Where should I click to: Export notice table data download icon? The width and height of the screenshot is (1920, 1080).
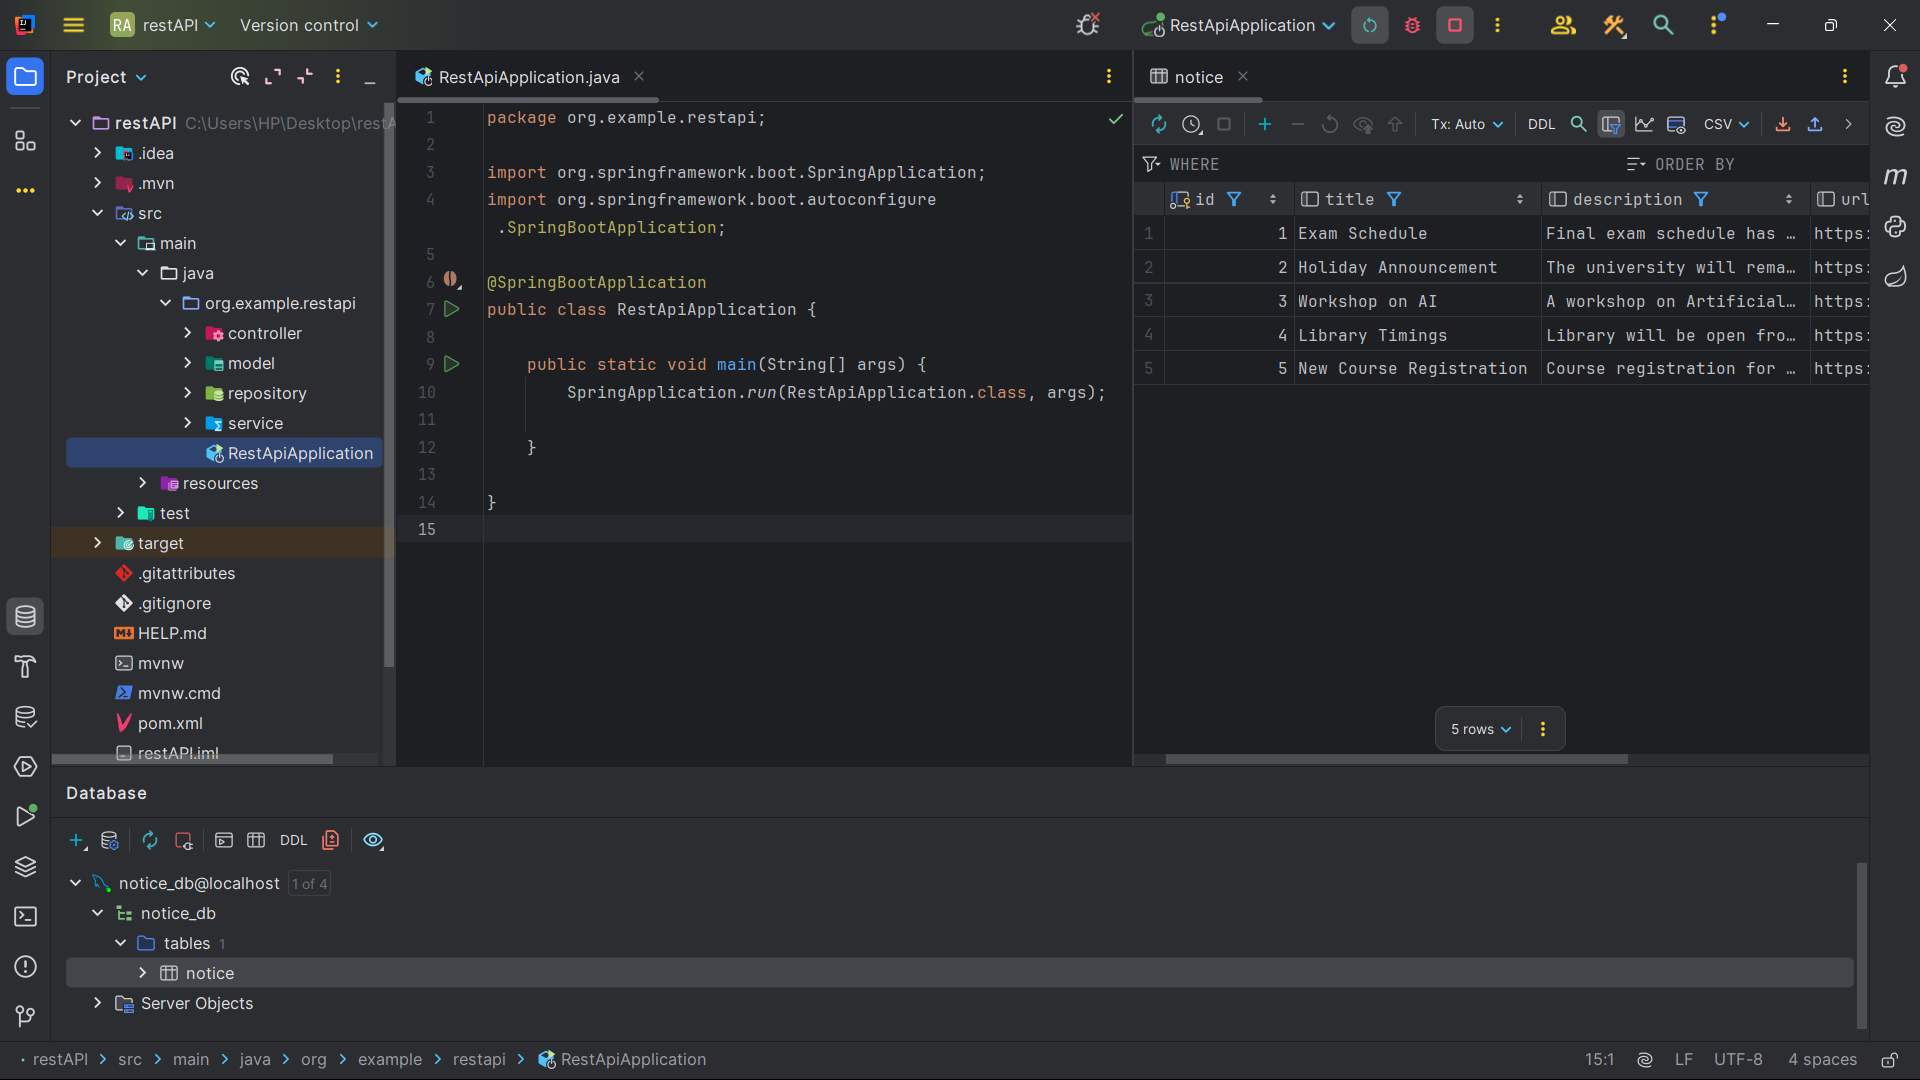(1782, 124)
